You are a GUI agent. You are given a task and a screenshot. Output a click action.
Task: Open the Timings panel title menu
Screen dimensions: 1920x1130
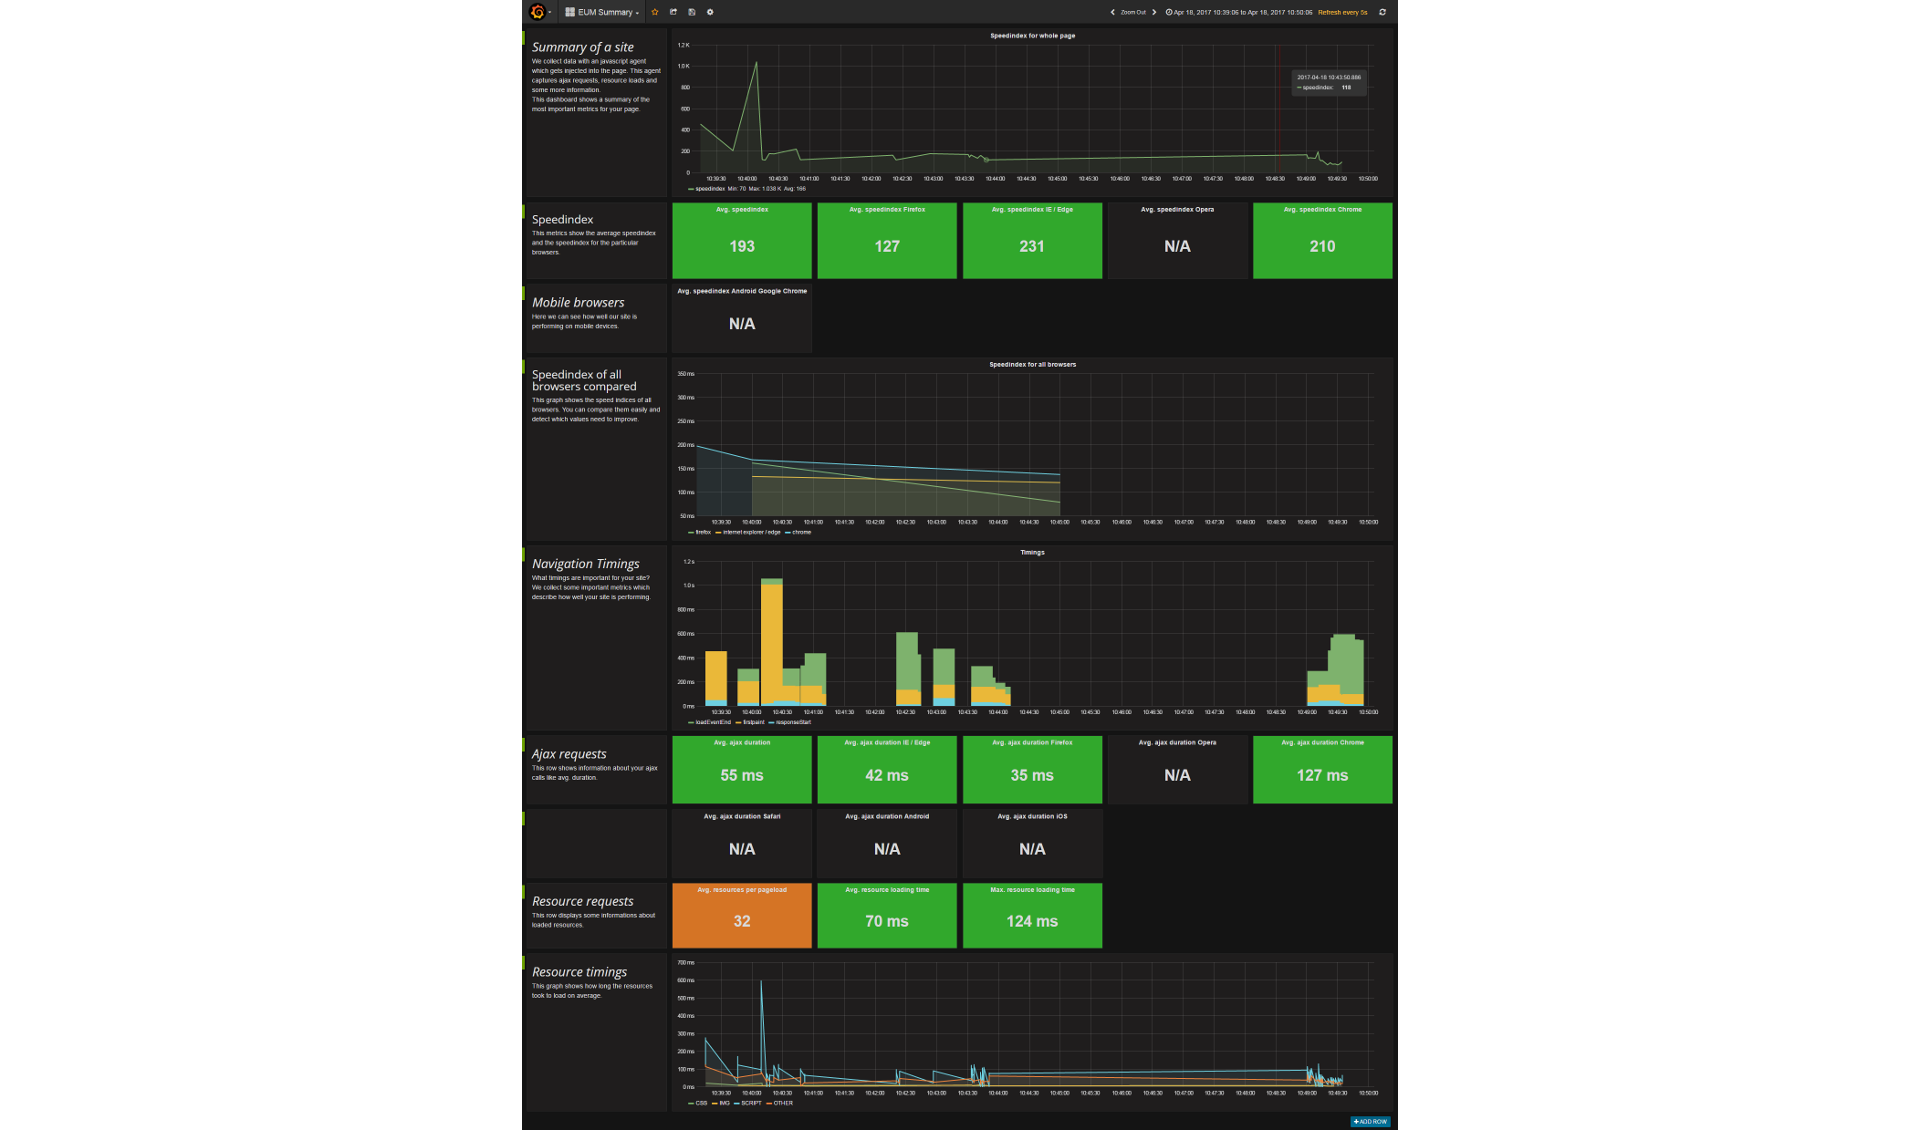[x=1032, y=552]
